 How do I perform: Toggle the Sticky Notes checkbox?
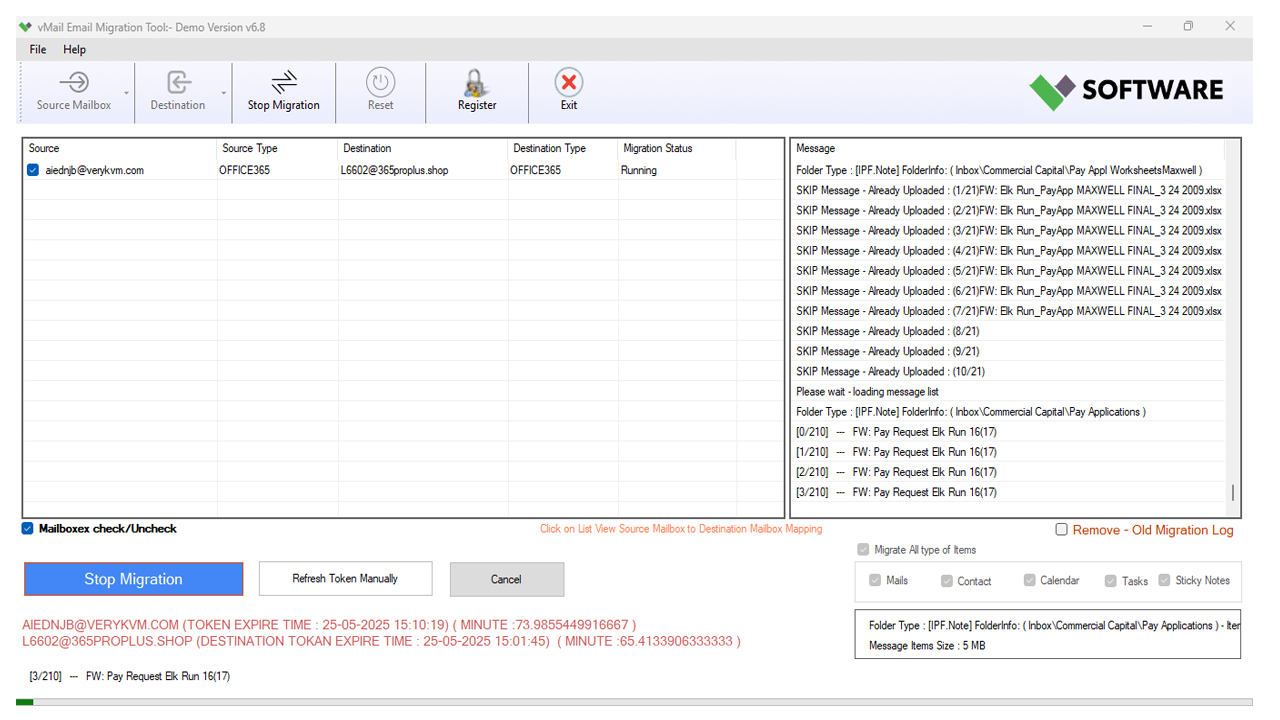point(1164,580)
